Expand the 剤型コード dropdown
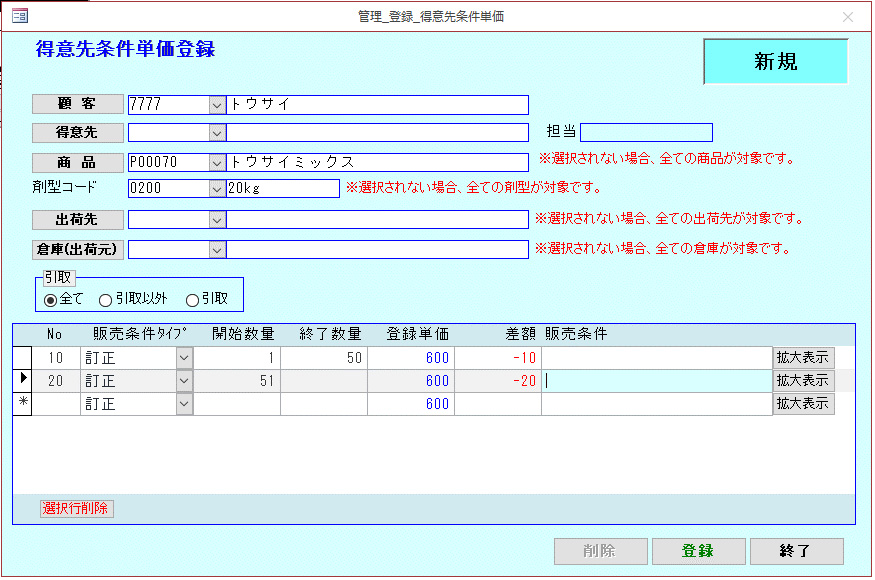The width and height of the screenshot is (875, 580). (x=217, y=188)
